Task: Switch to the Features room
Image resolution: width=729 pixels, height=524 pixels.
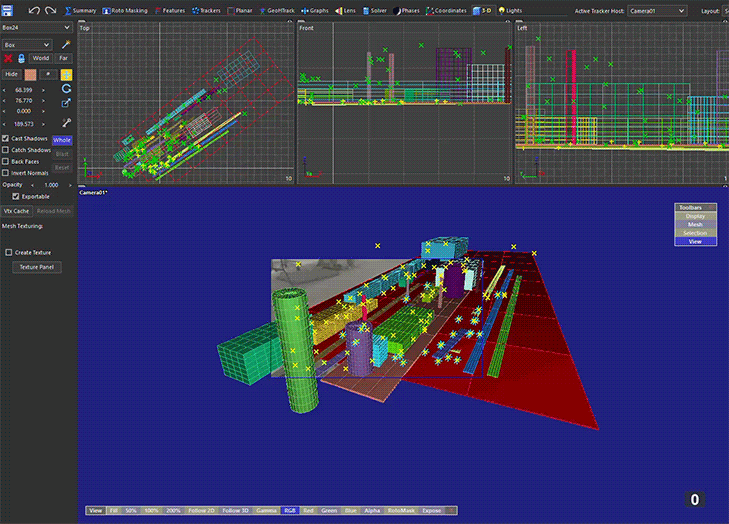Action: (x=170, y=10)
